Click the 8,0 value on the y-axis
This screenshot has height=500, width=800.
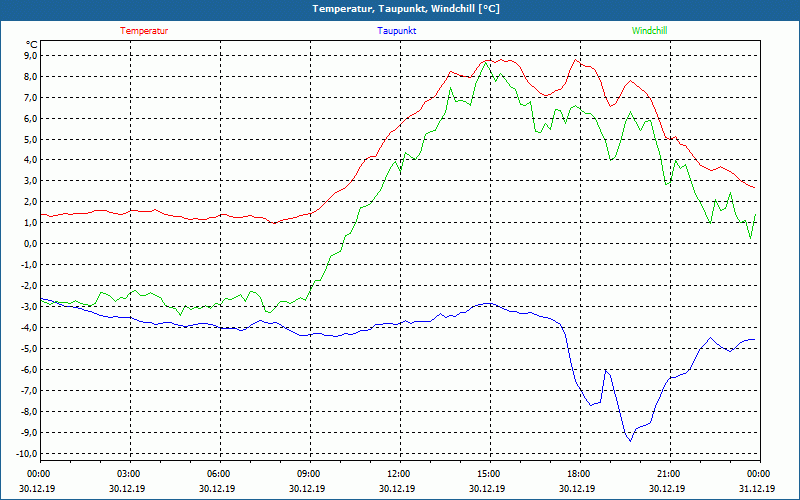[x=31, y=77]
